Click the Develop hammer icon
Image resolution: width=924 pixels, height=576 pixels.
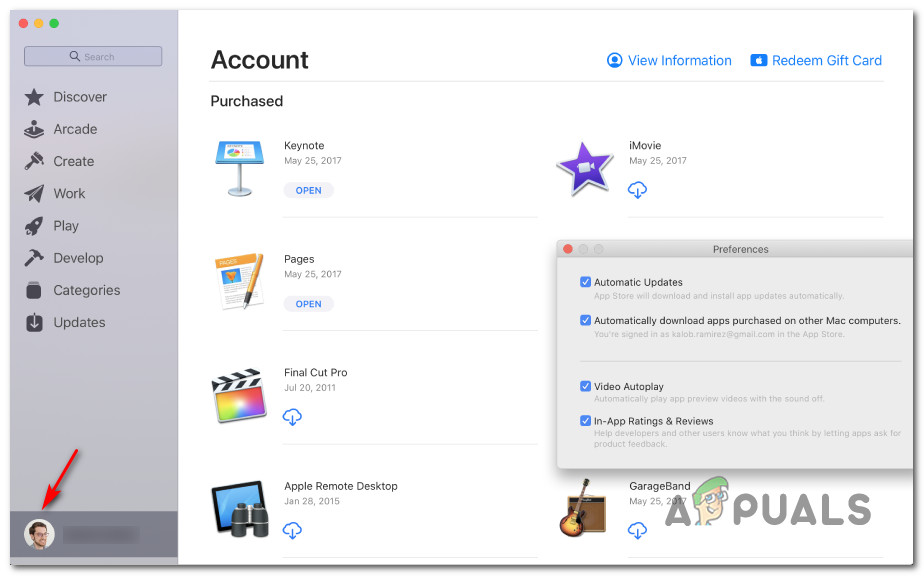point(34,258)
